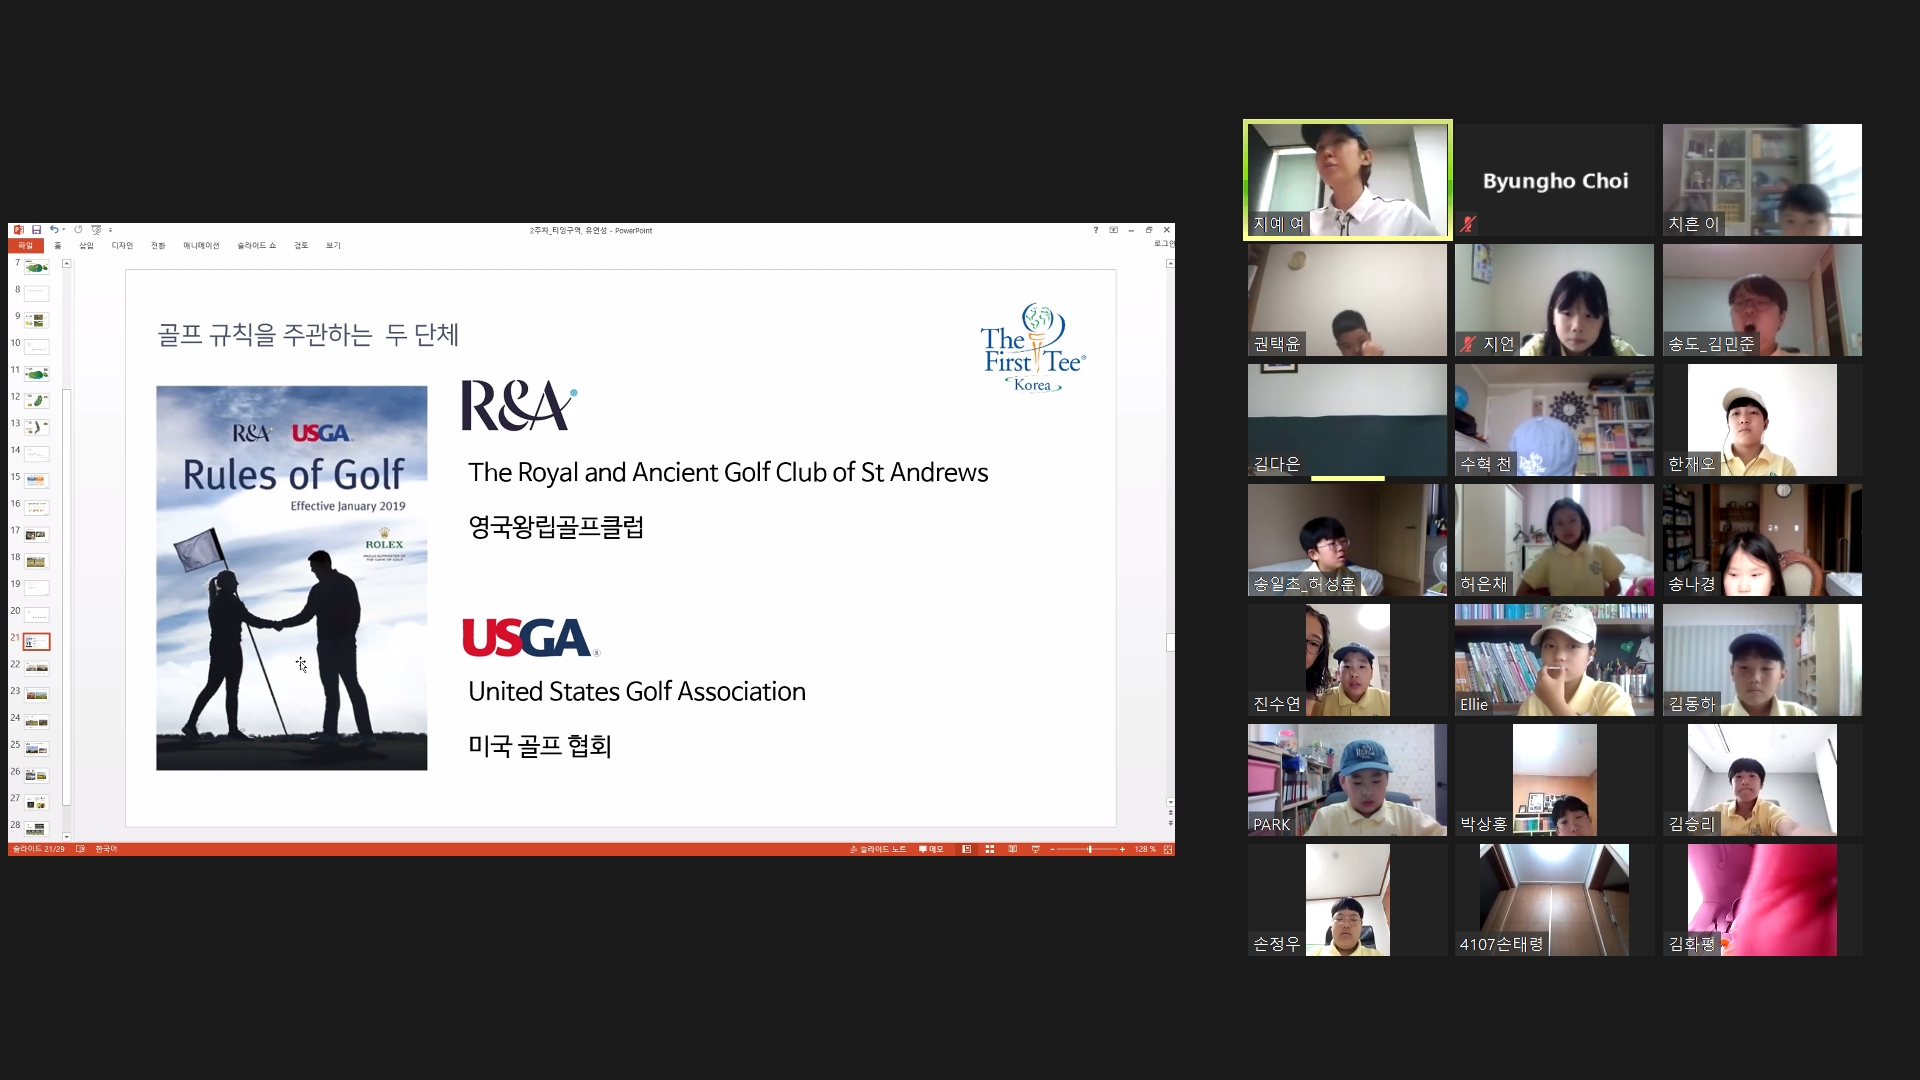
Task: Click the Undo arrow icon
Action: (54, 229)
